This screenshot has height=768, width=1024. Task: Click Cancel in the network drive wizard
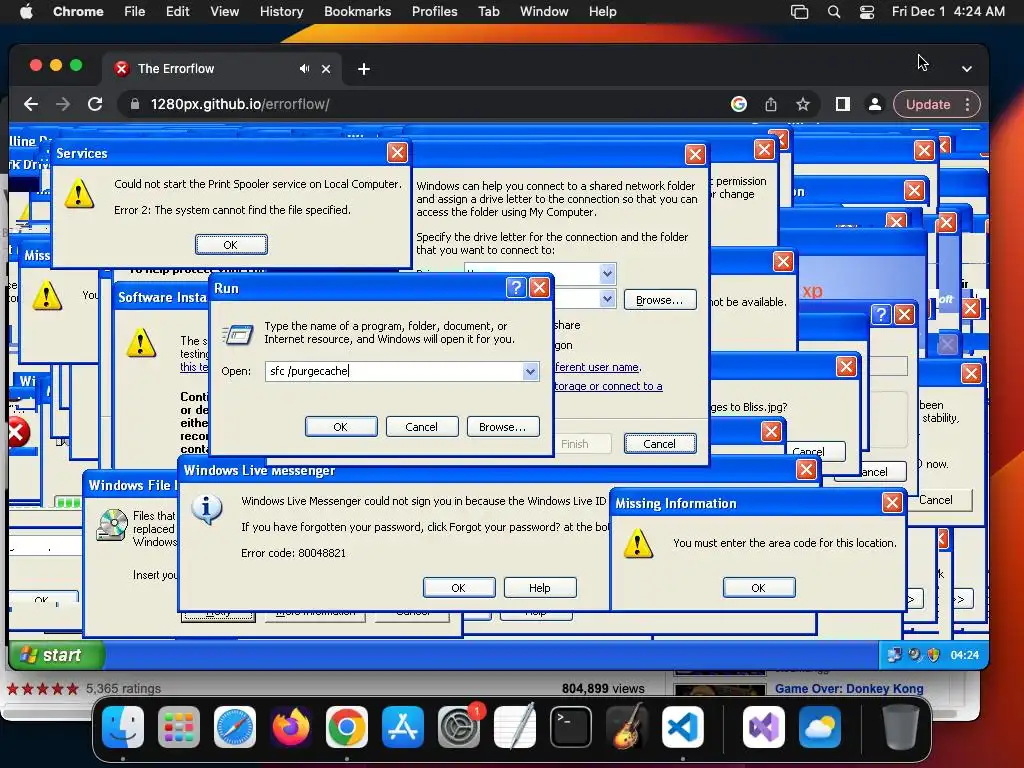click(x=660, y=443)
